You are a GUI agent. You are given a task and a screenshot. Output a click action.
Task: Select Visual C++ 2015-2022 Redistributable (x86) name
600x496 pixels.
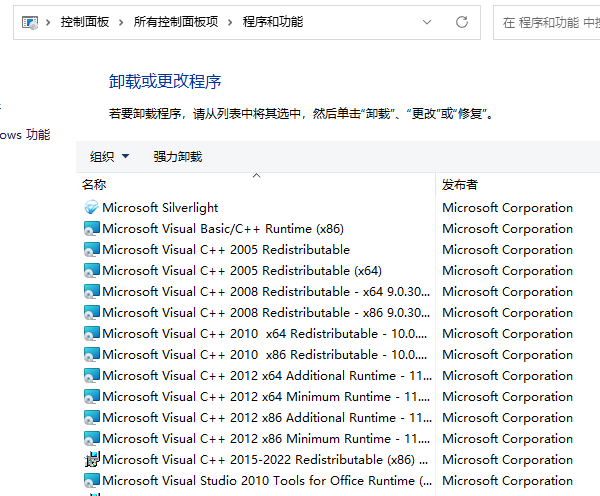tap(265, 460)
